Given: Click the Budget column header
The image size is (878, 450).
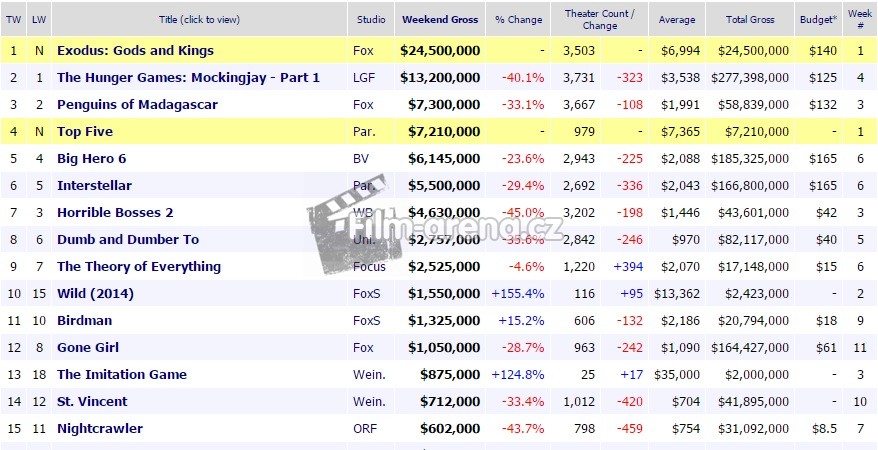Looking at the screenshot, I should [x=819, y=19].
